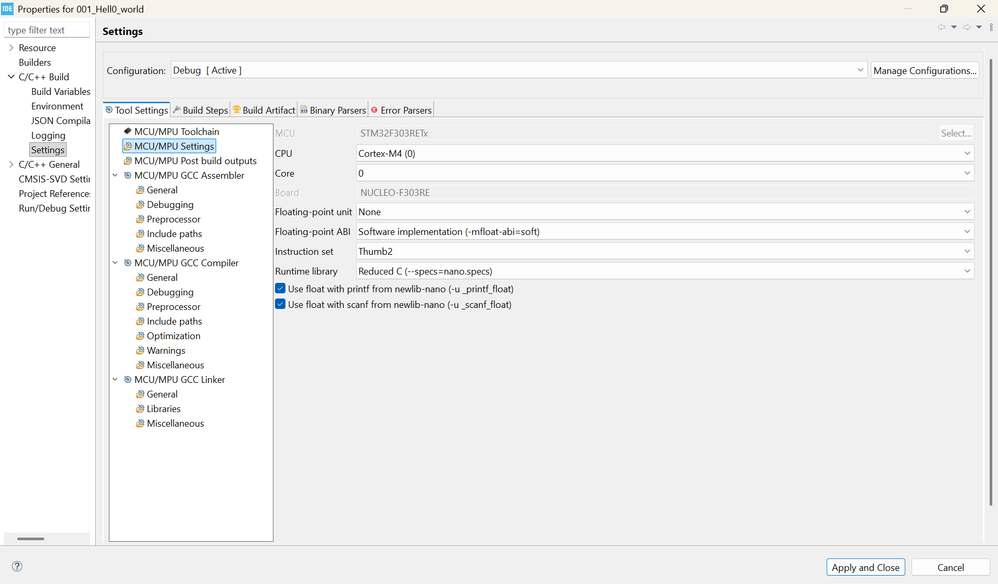Select Compiler Include paths item

[174, 321]
